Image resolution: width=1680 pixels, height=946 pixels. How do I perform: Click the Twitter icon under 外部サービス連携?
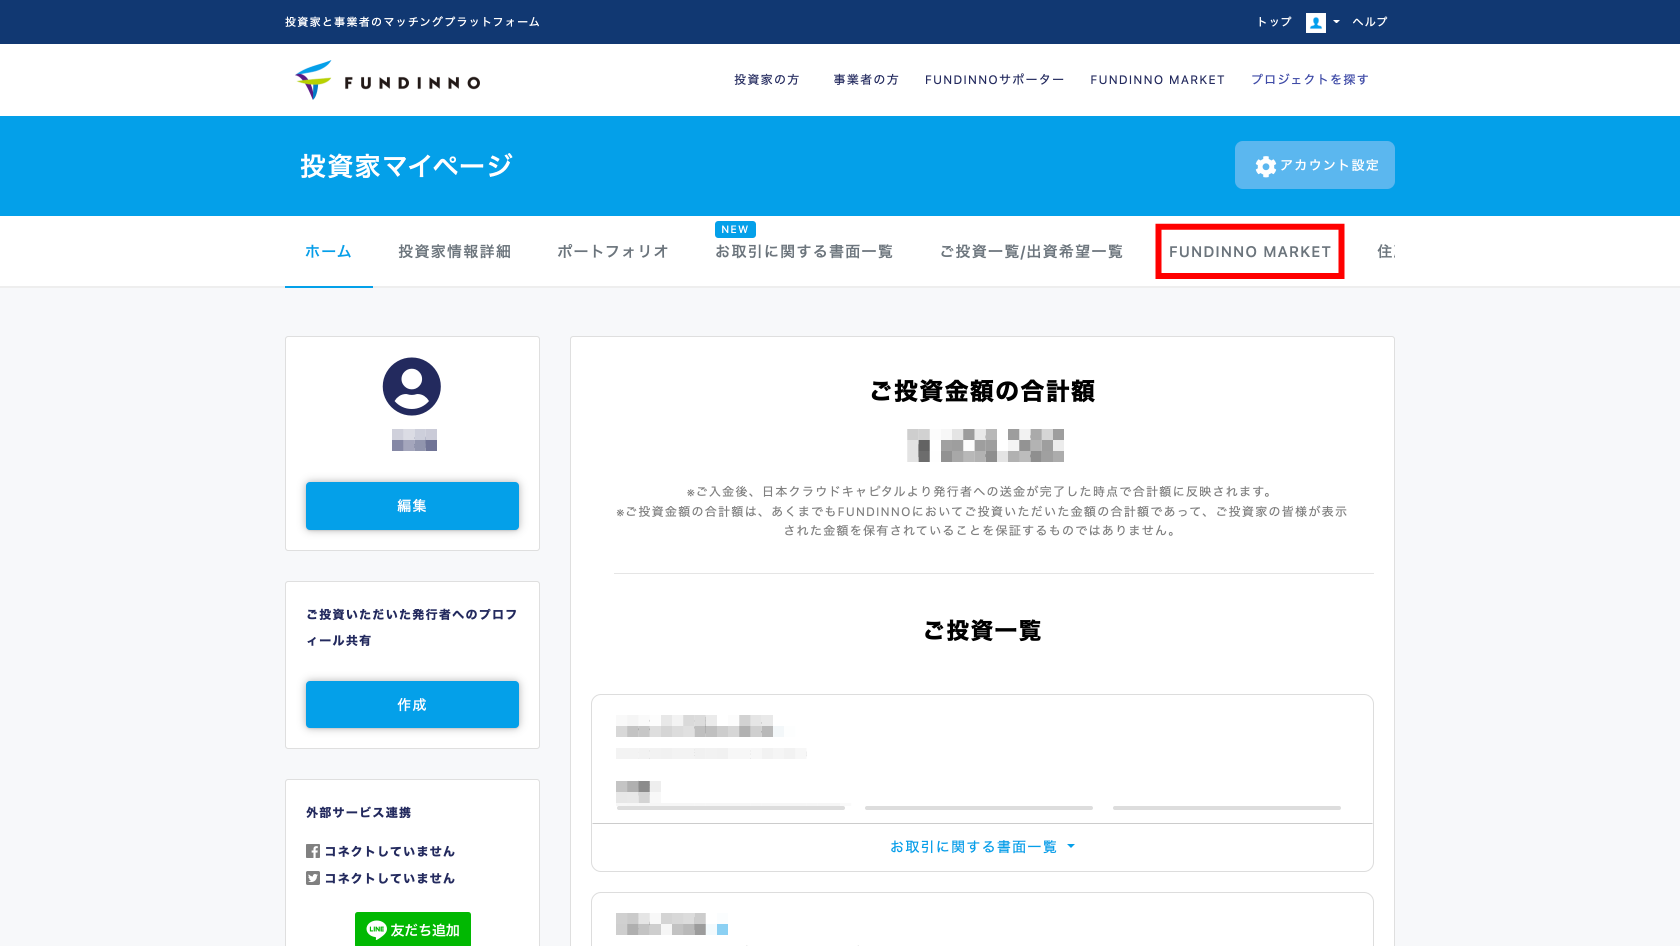(312, 878)
